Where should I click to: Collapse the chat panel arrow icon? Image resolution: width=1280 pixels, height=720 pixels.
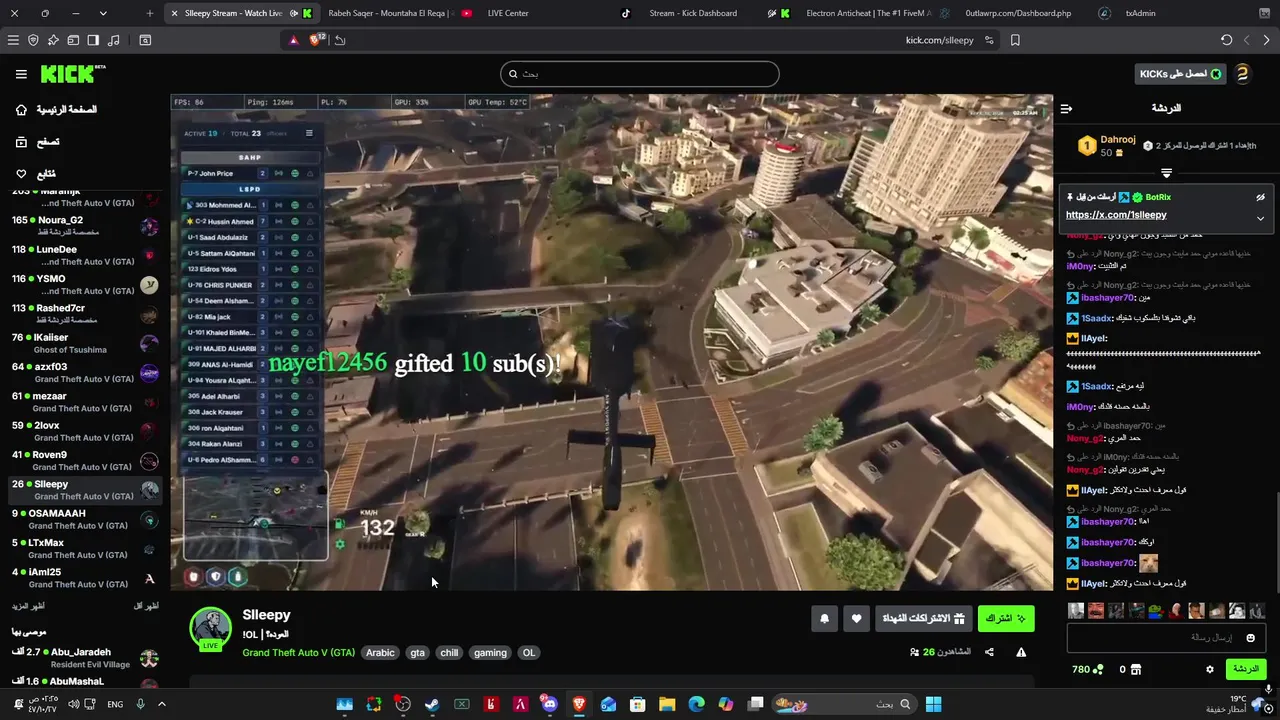point(1066,108)
